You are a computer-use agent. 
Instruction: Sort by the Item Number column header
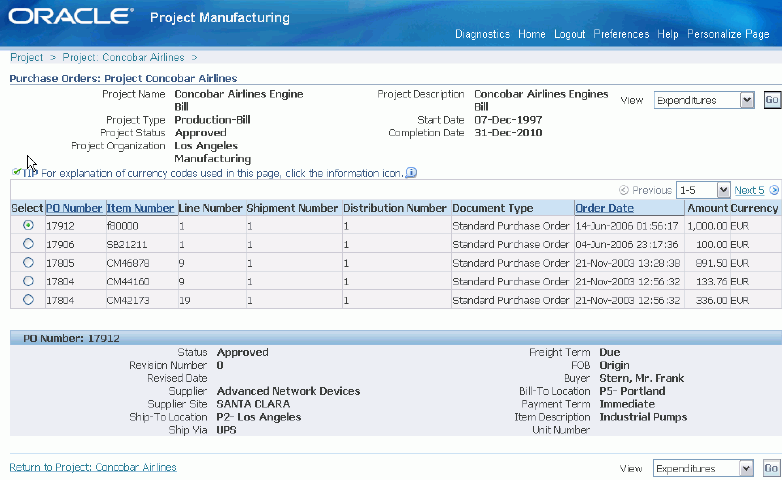[x=140, y=208]
